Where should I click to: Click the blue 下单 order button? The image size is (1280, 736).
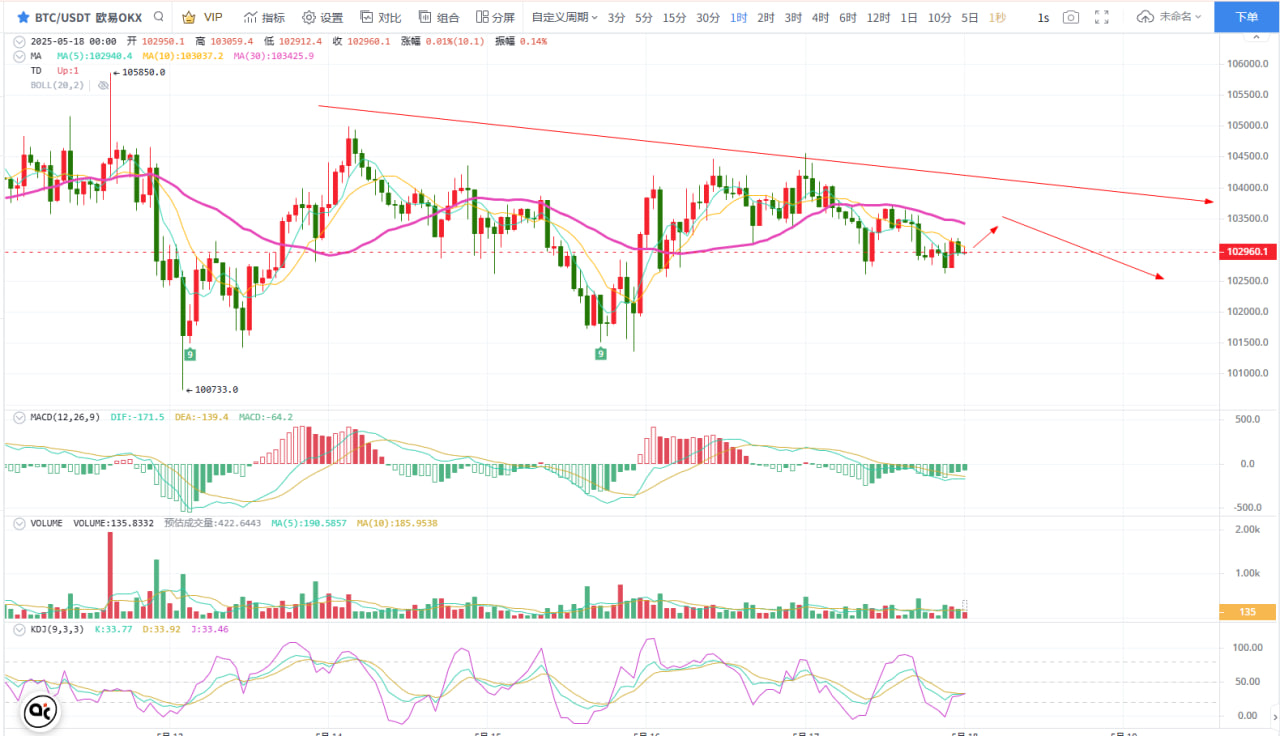coord(1247,17)
